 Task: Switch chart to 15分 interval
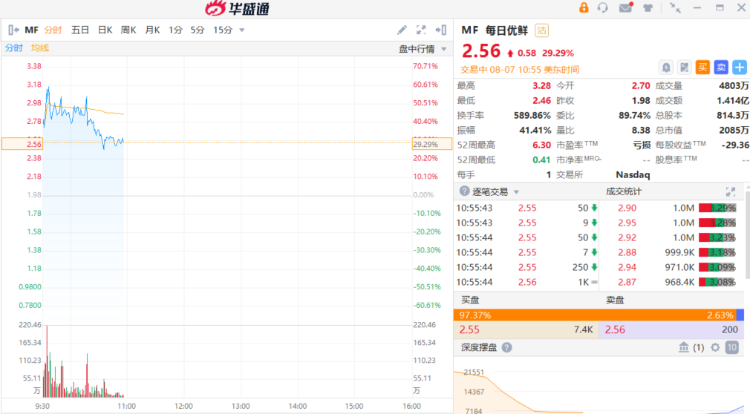pos(222,30)
